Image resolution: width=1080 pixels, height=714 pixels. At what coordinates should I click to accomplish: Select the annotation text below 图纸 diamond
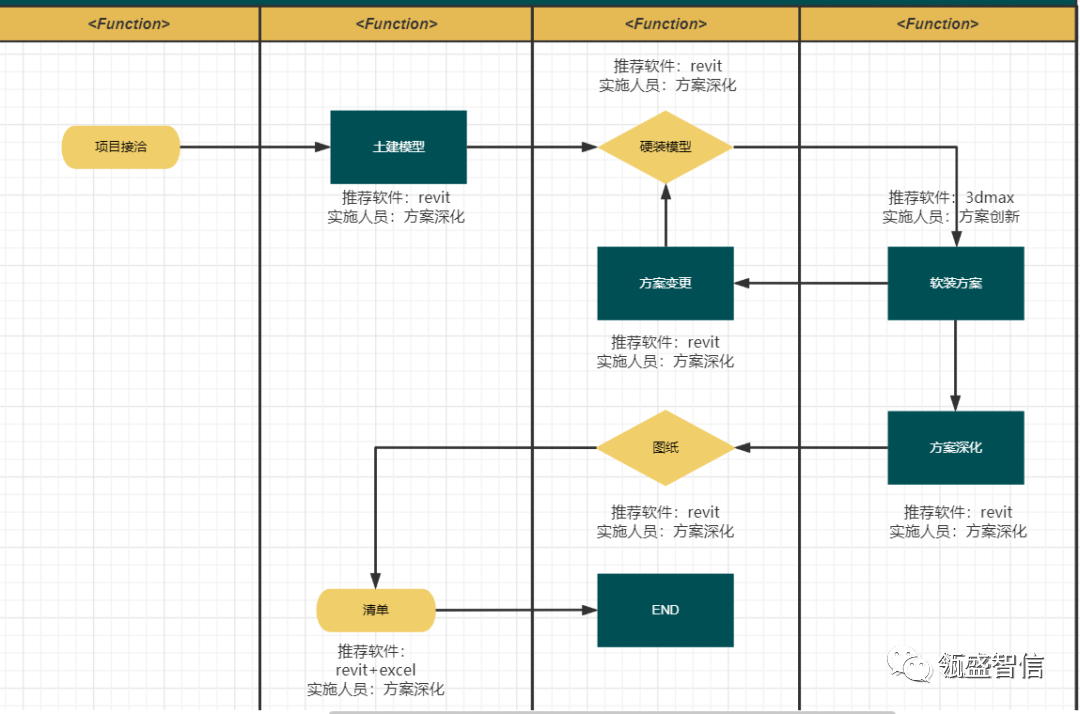pos(665,522)
